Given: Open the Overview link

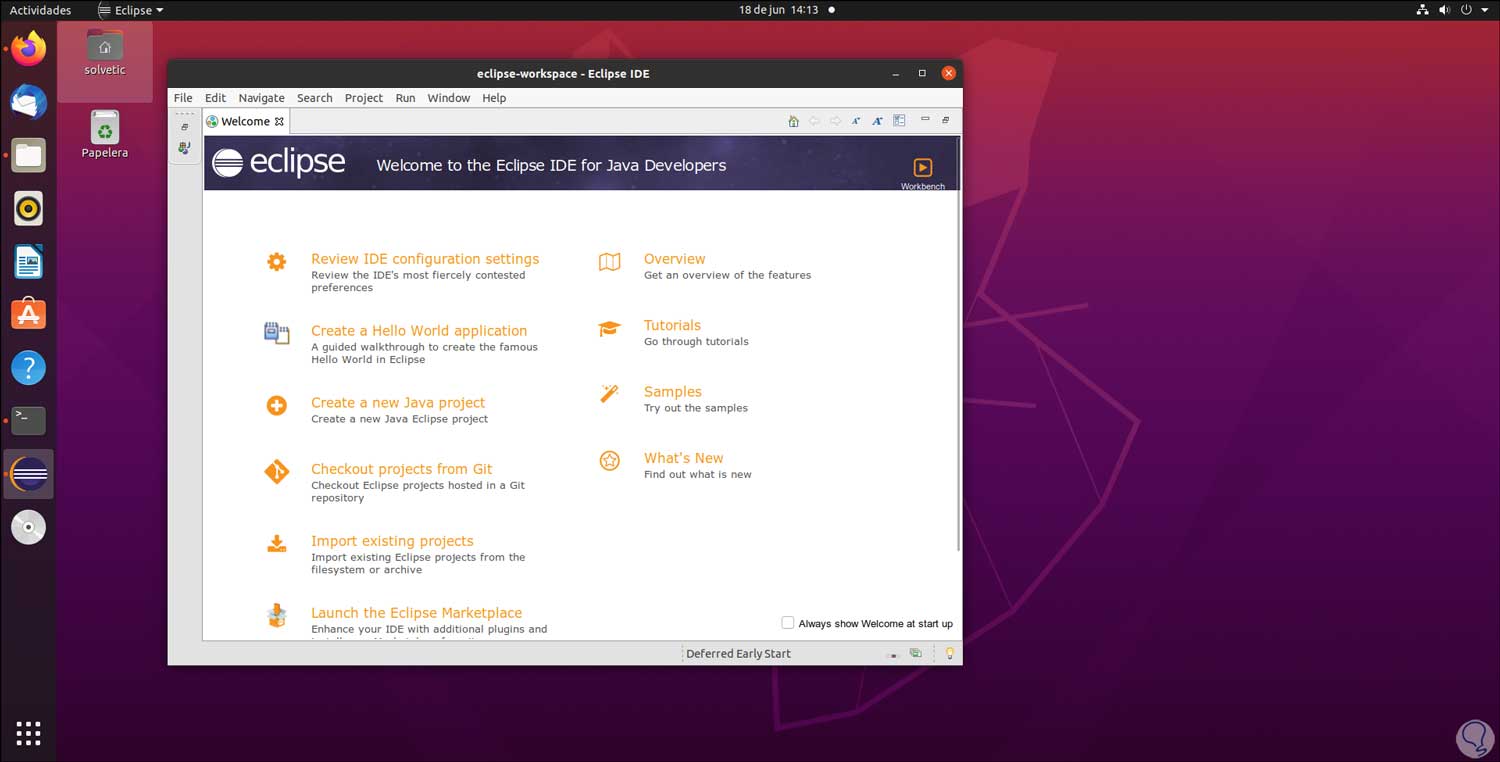Looking at the screenshot, I should click(x=674, y=259).
